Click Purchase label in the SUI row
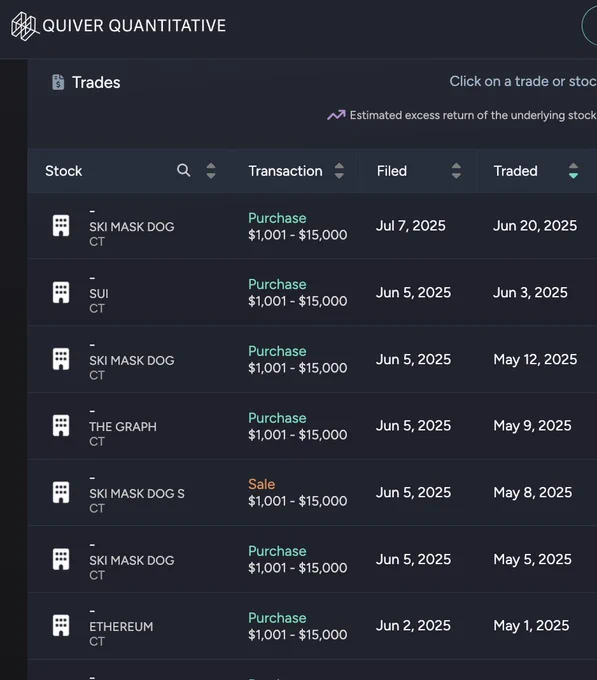597x680 pixels. point(277,284)
